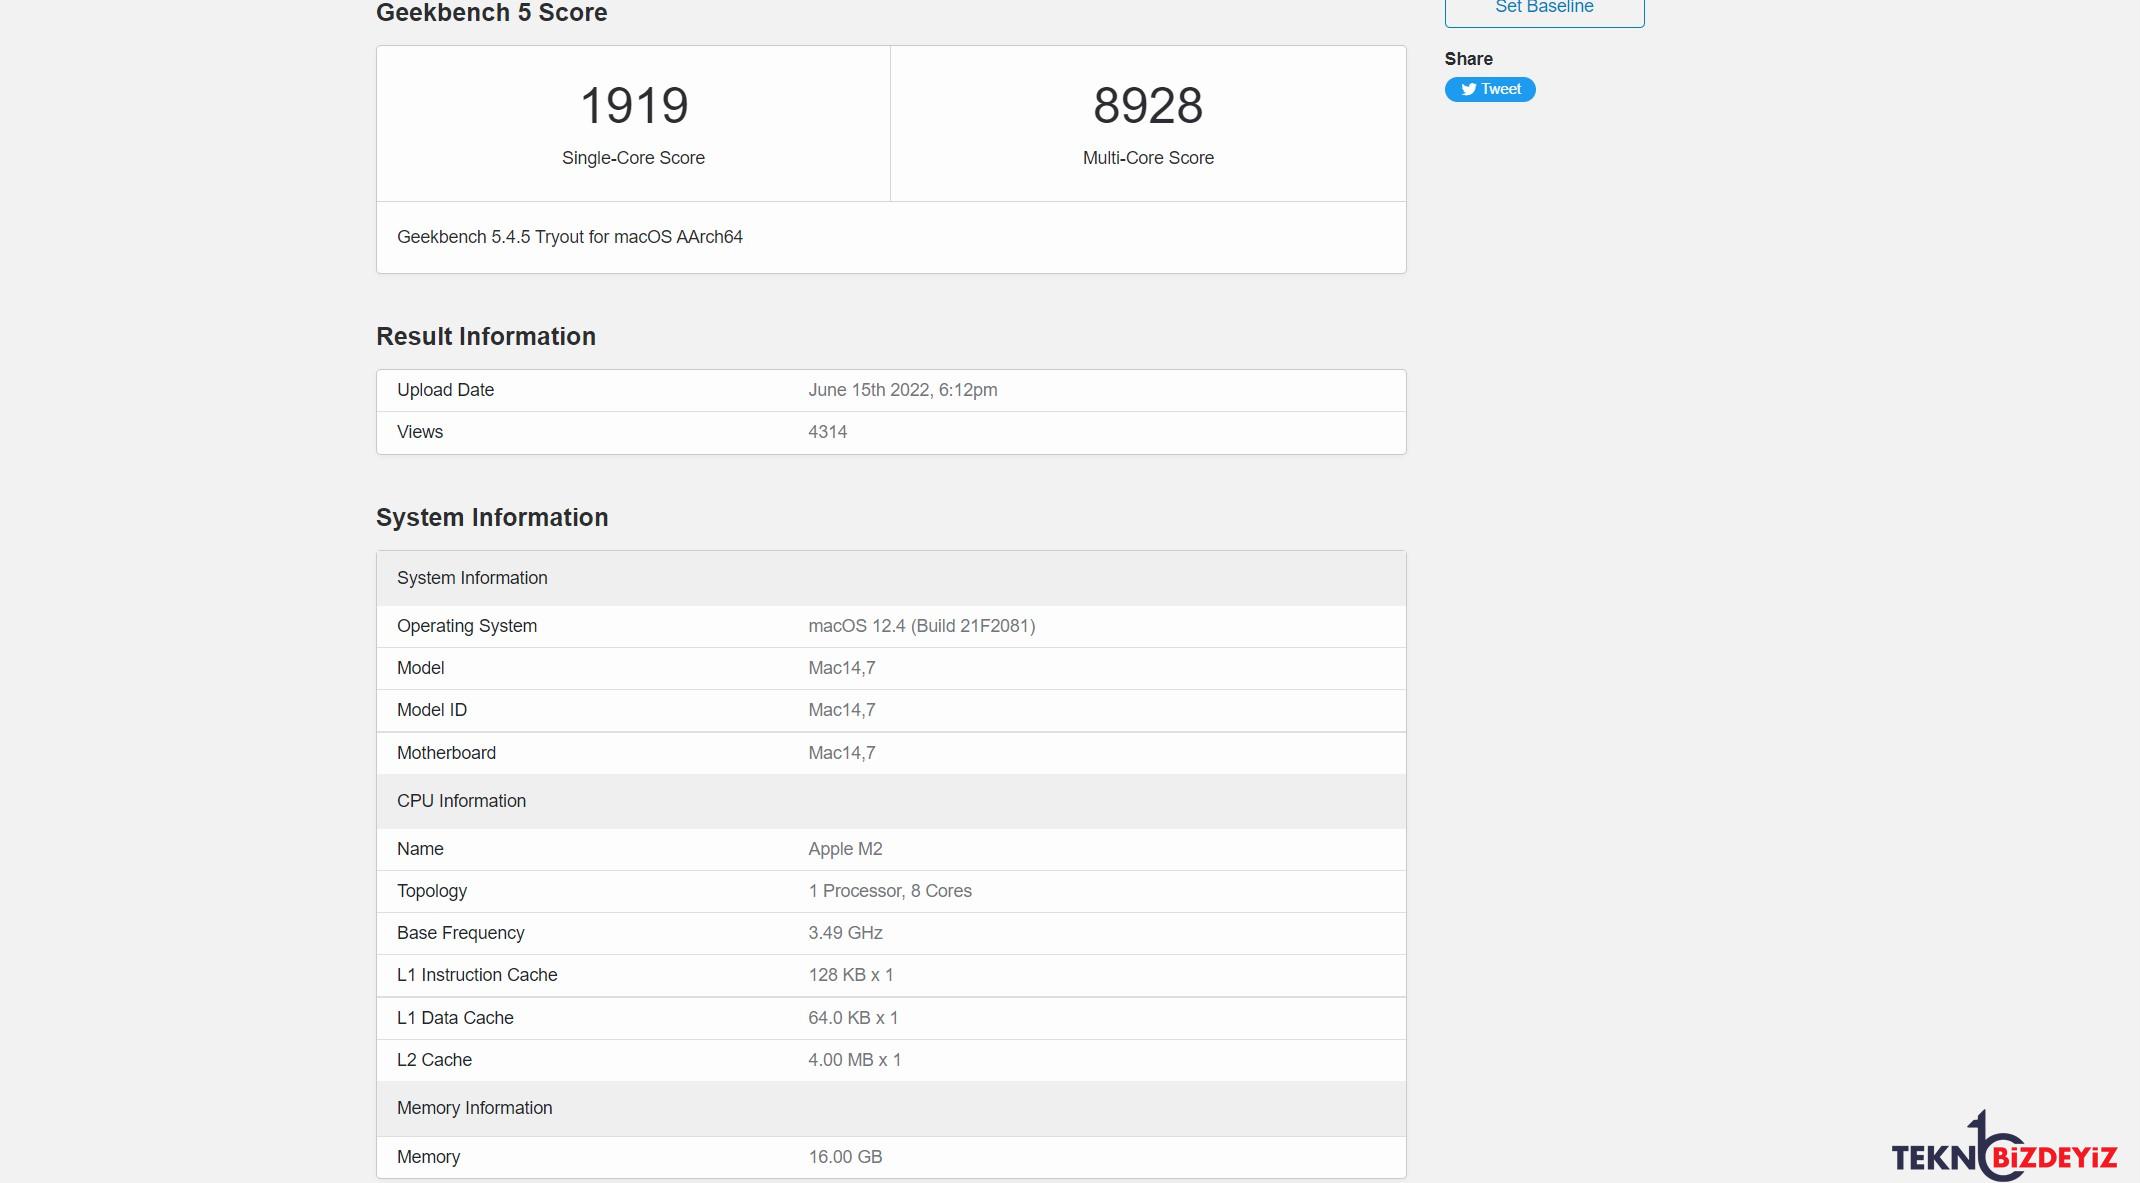Click the L1 Instruction Cache label
The width and height of the screenshot is (2140, 1183).
(x=477, y=975)
